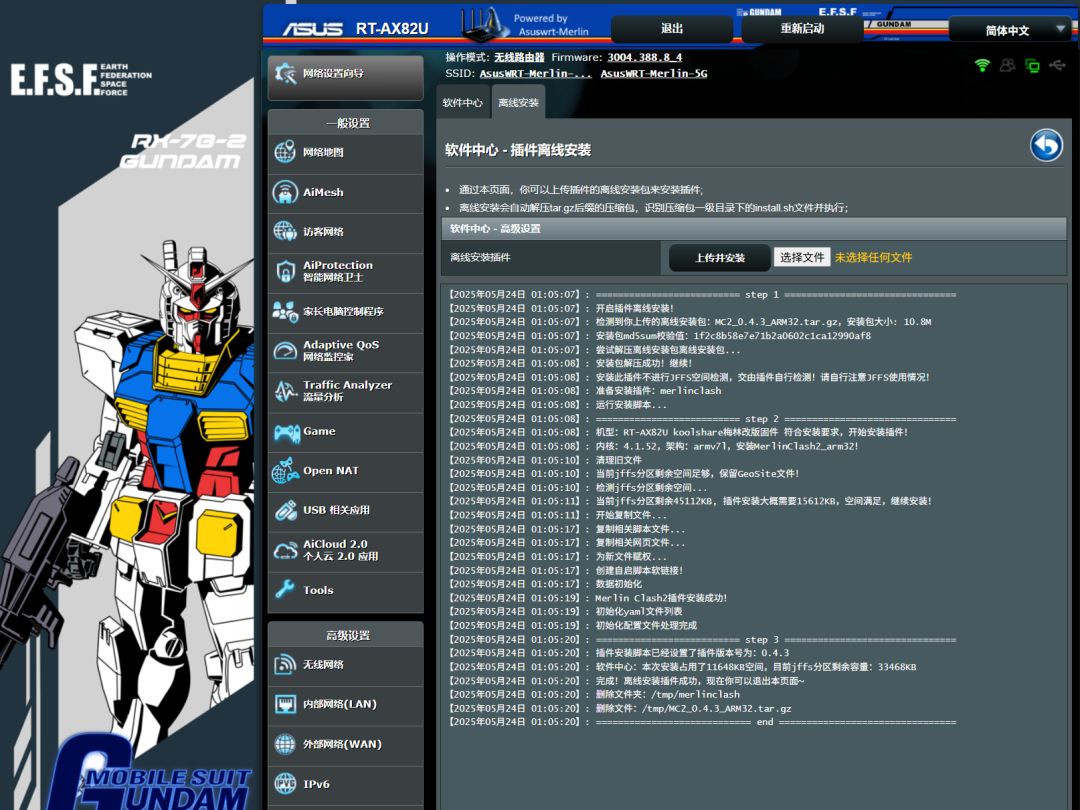Click the green WiFi status icon
The height and width of the screenshot is (810, 1080).
[x=982, y=65]
